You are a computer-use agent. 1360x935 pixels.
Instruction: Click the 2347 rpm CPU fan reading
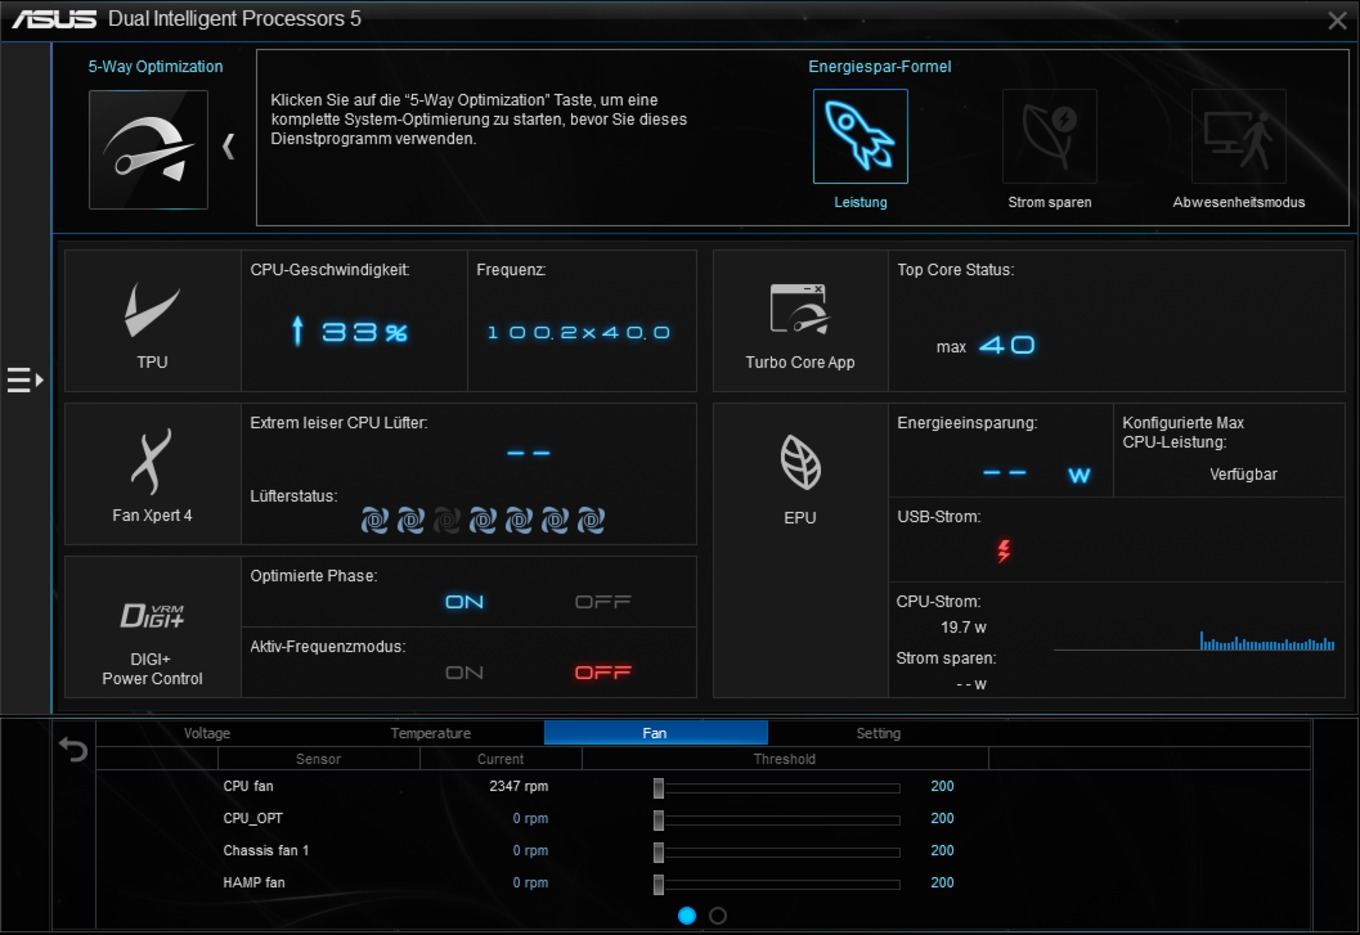(518, 786)
